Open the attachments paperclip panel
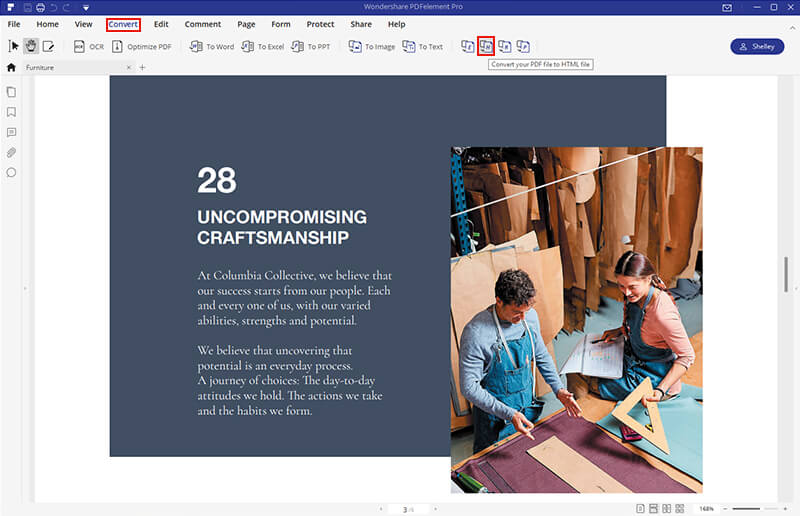The image size is (800, 516). 11,152
